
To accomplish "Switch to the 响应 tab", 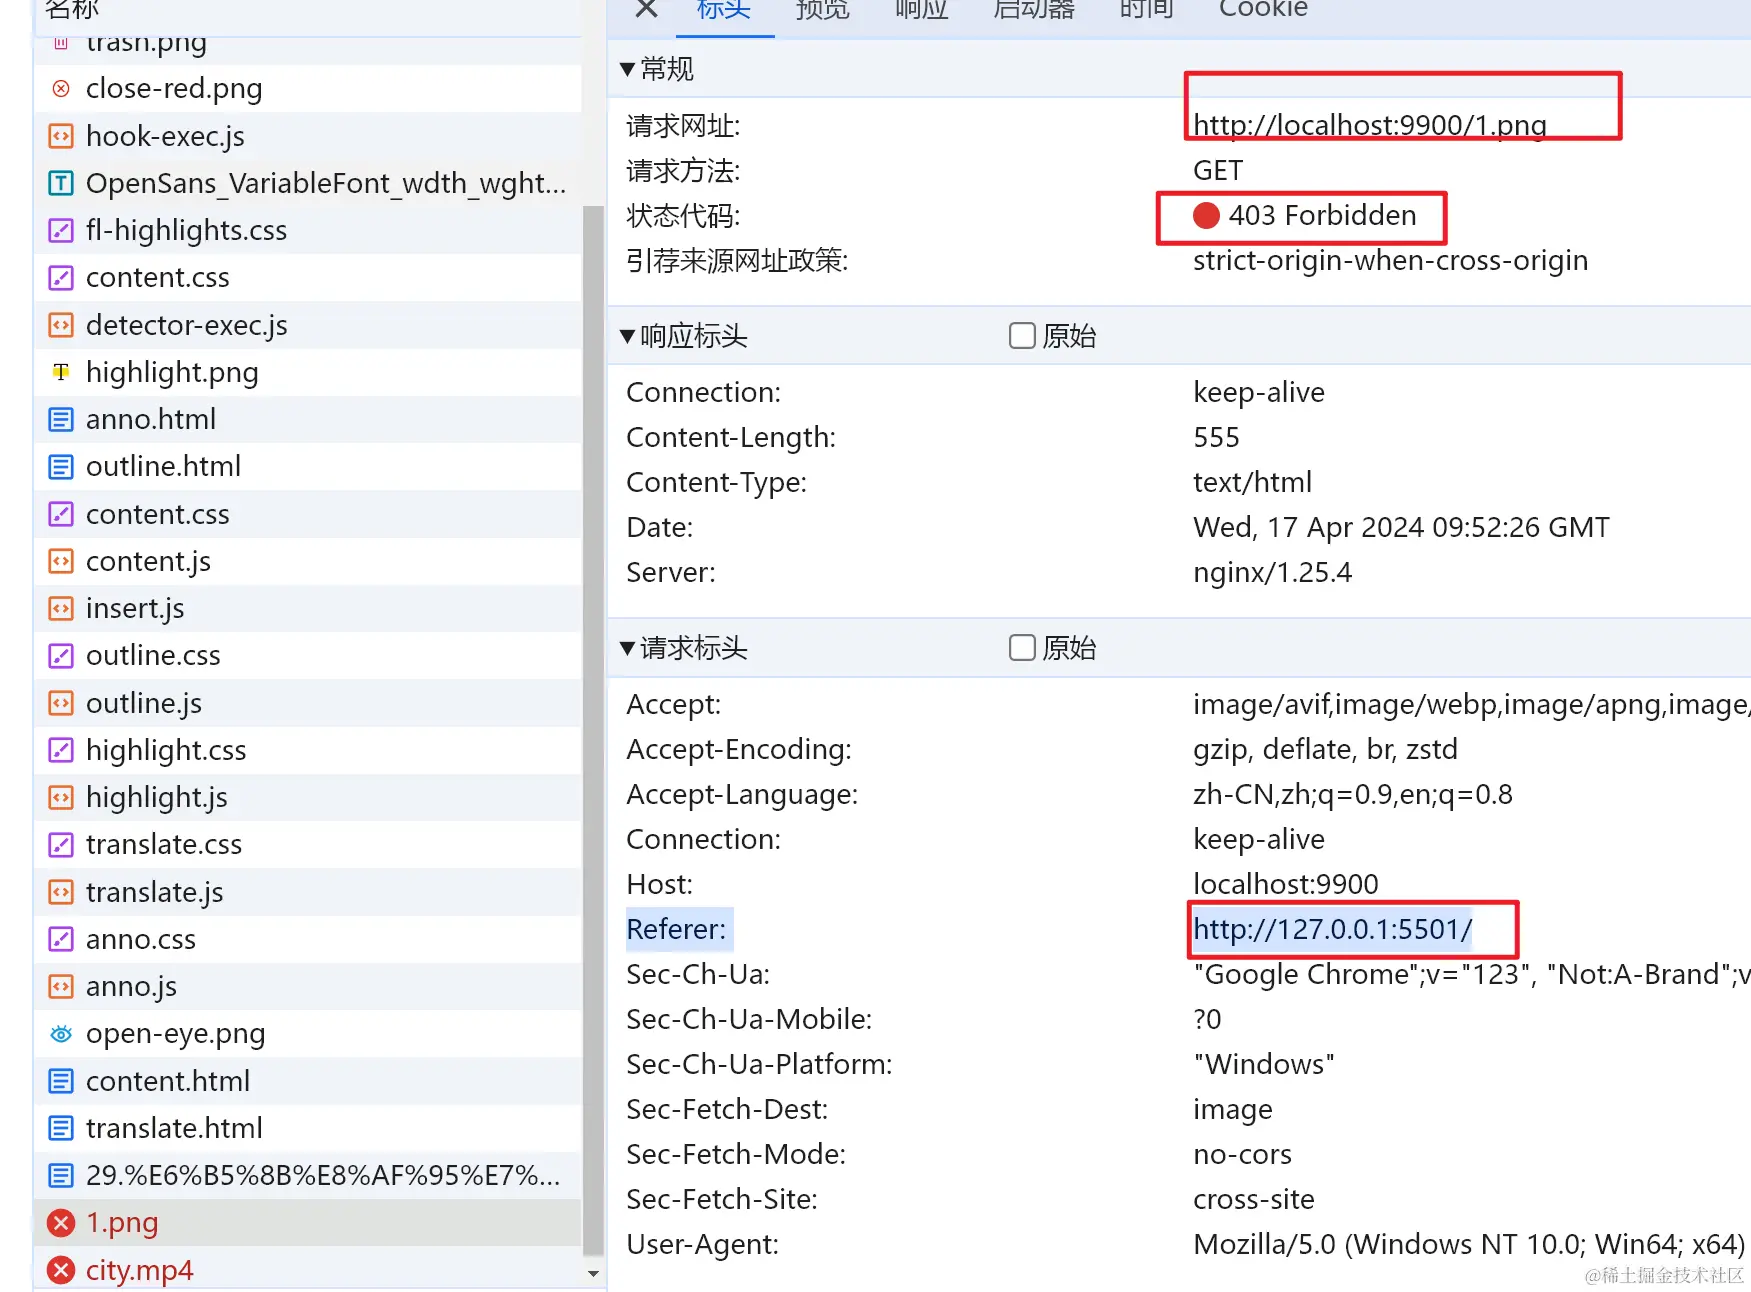I will click(x=921, y=11).
